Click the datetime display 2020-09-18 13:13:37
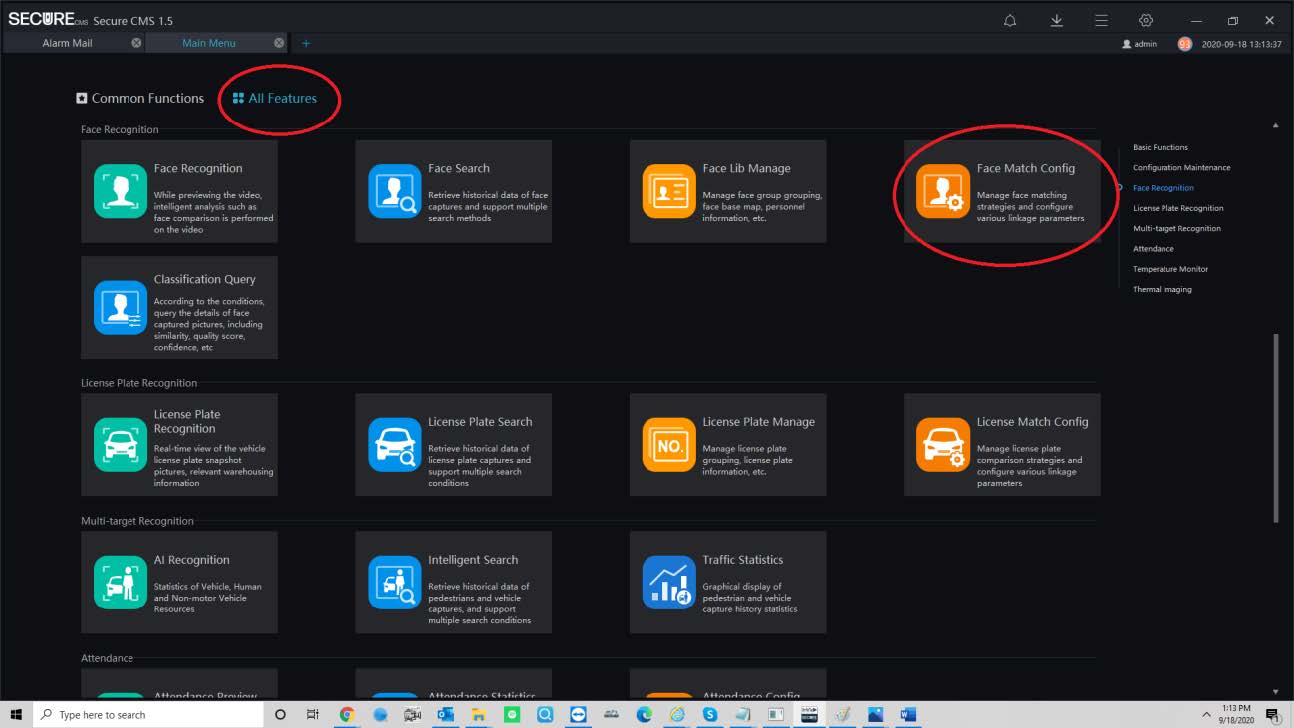1294x728 pixels. [1241, 44]
